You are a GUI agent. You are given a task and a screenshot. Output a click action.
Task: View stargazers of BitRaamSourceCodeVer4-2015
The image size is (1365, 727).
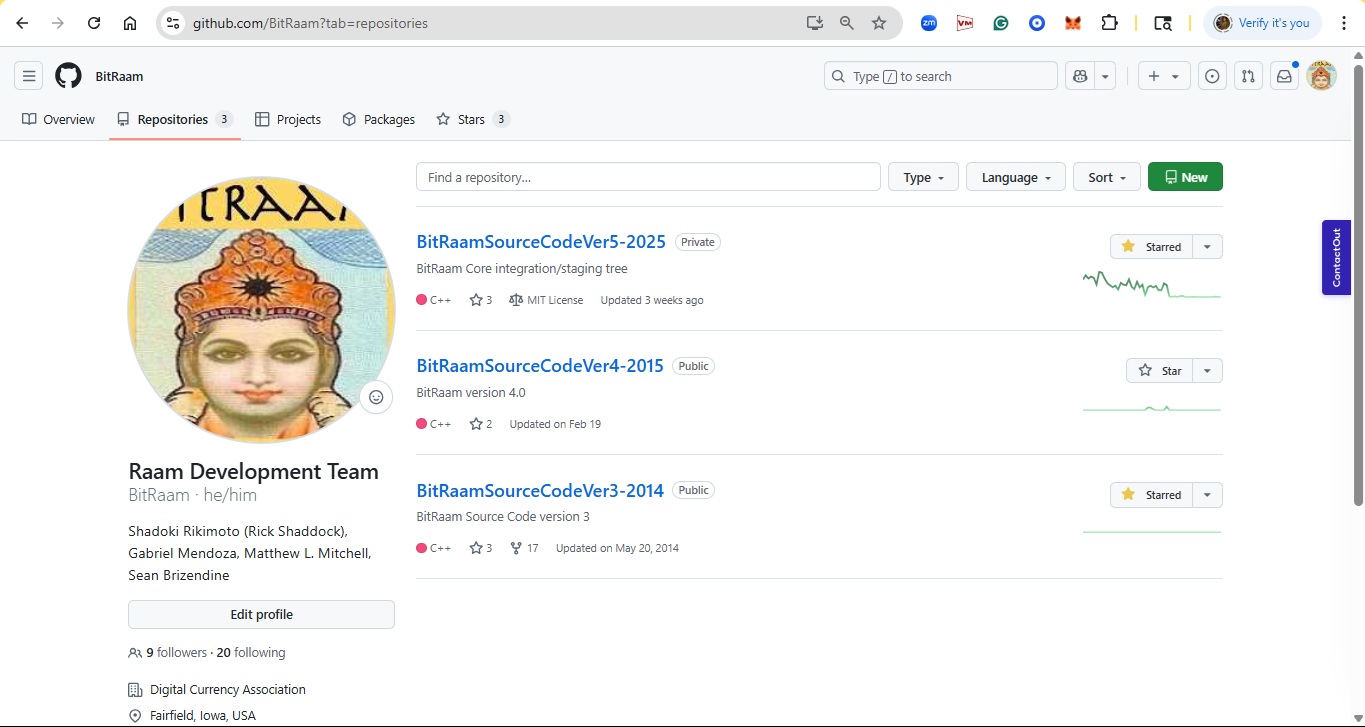click(481, 424)
